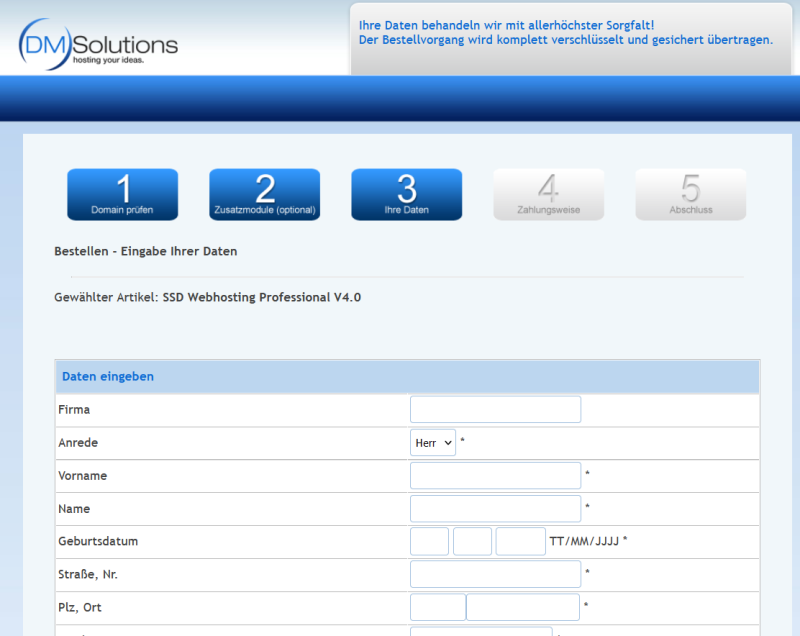Click the Geburtsdatum day (TT) box

[x=429, y=541]
